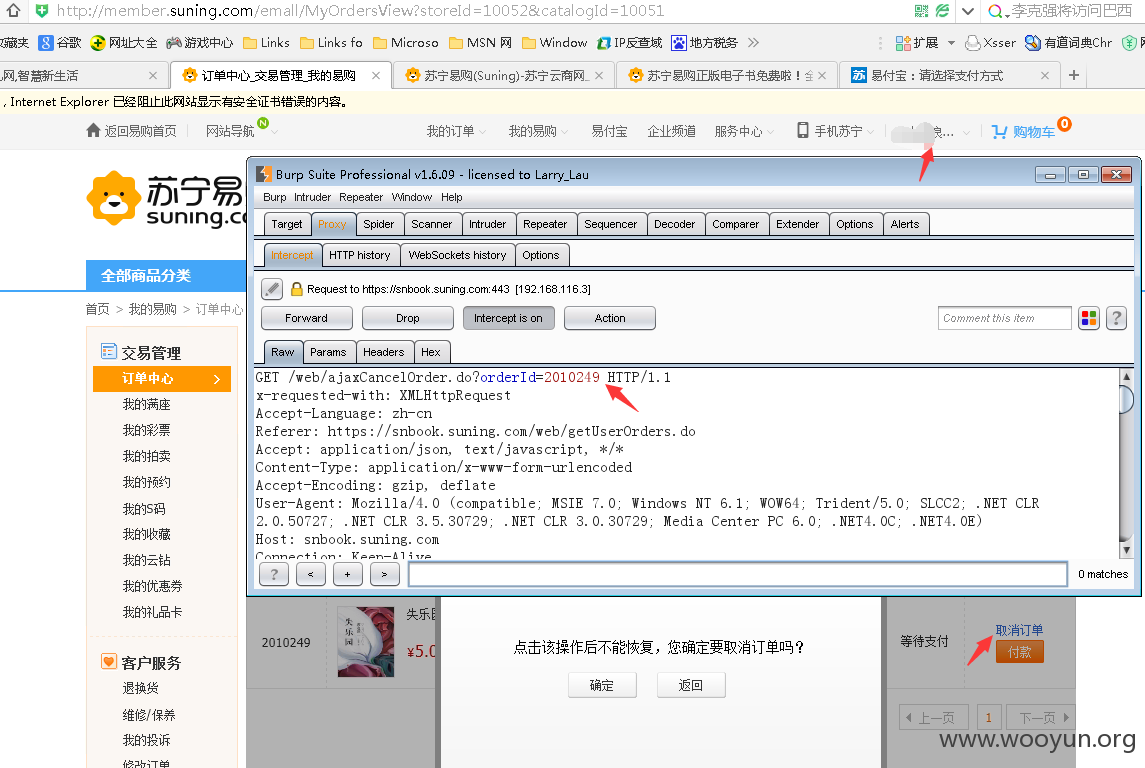Click the browser home icon
The image size is (1145, 768).
pyautogui.click(x=13, y=10)
